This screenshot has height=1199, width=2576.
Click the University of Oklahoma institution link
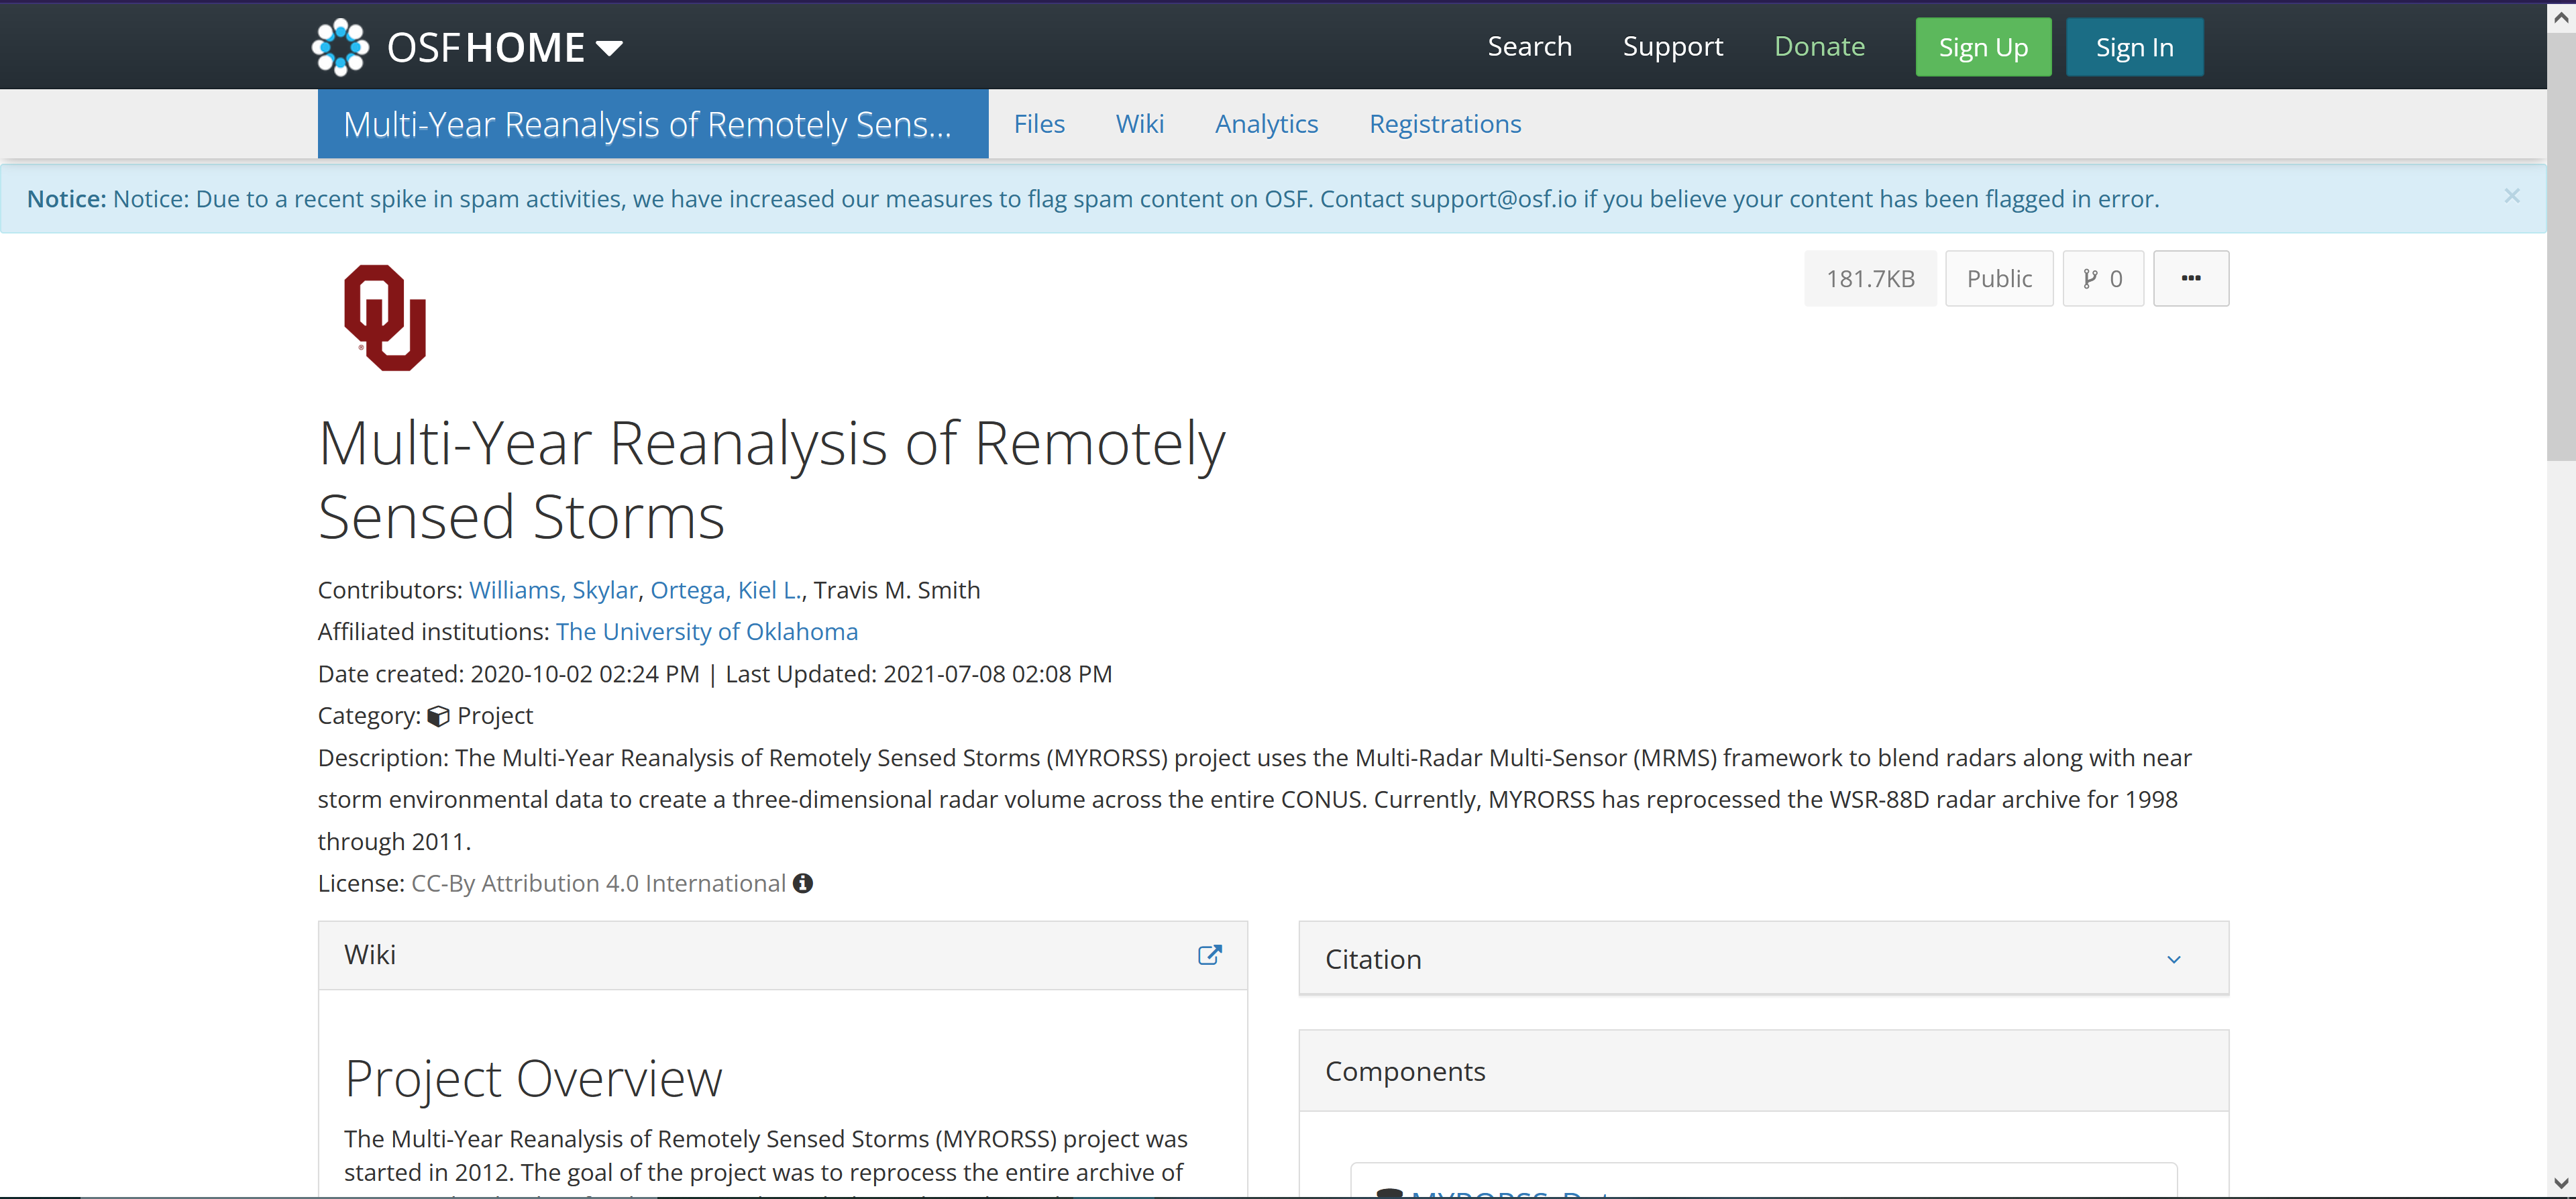coord(706,631)
